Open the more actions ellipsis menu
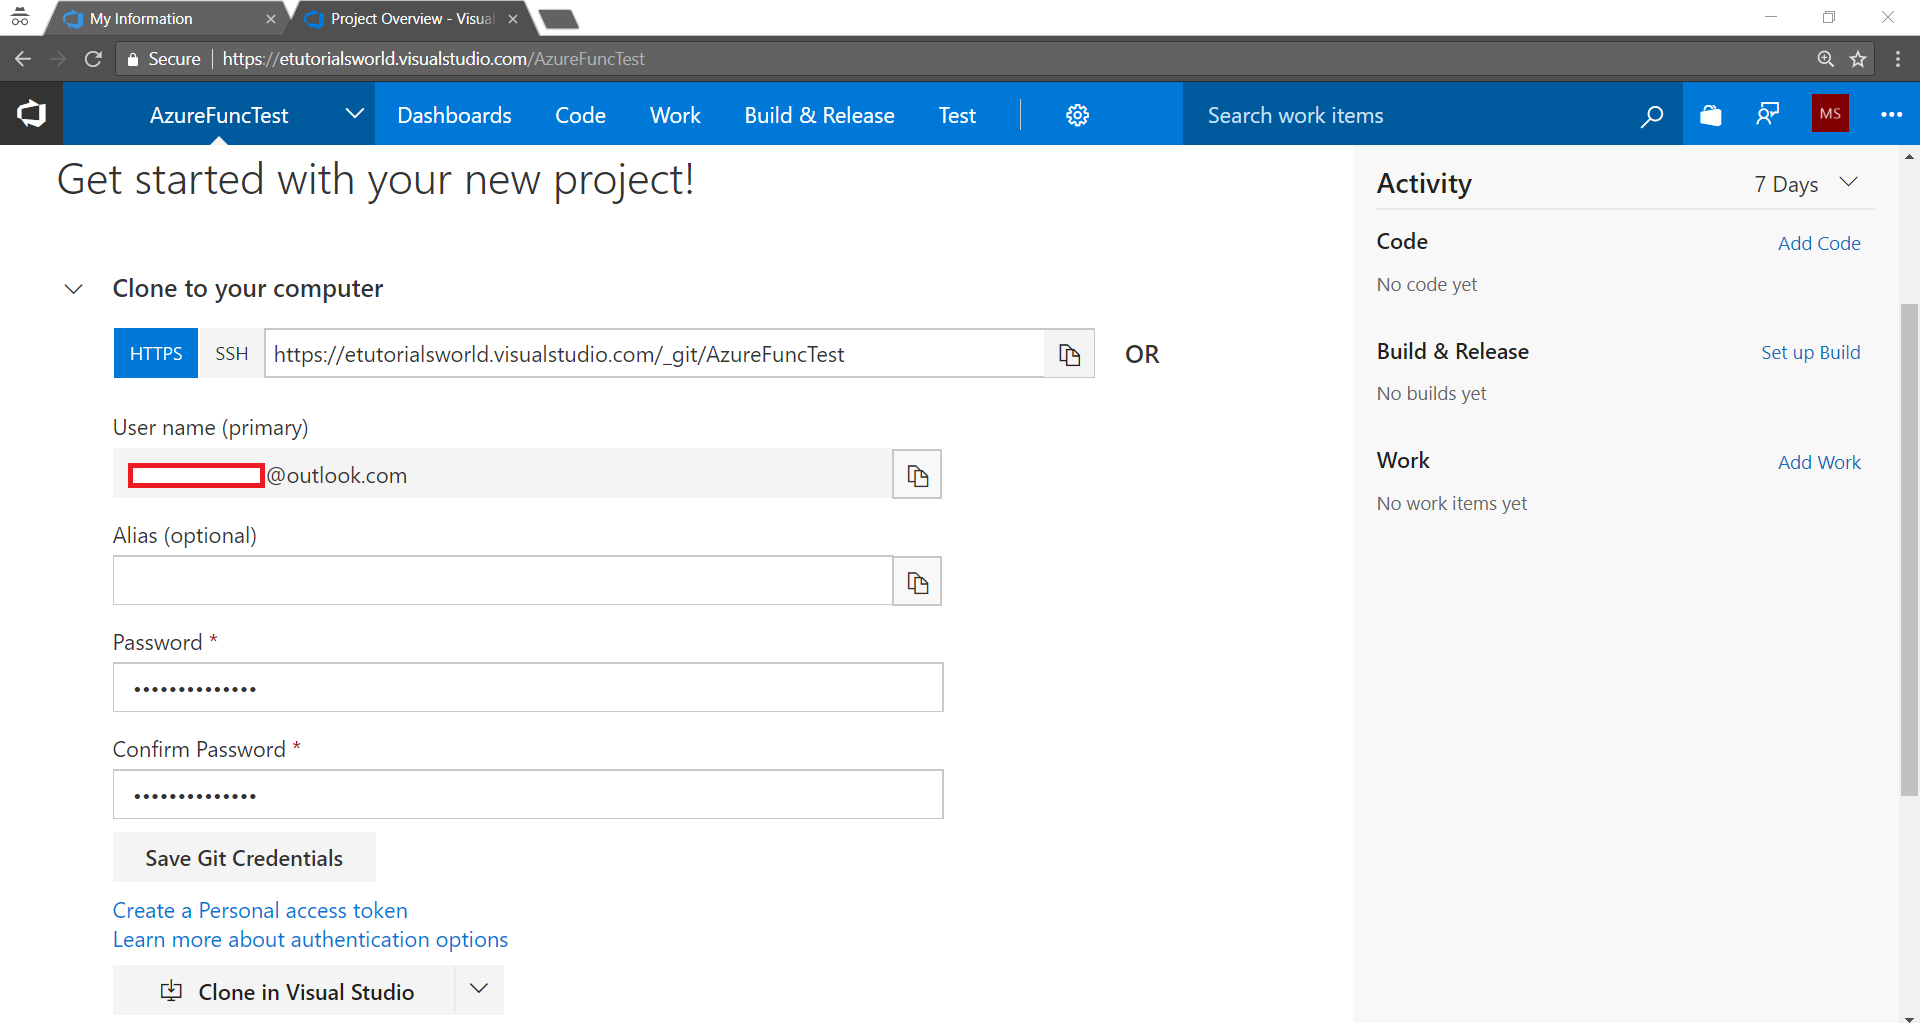Screen dimensions: 1920x1023 (x=1891, y=115)
